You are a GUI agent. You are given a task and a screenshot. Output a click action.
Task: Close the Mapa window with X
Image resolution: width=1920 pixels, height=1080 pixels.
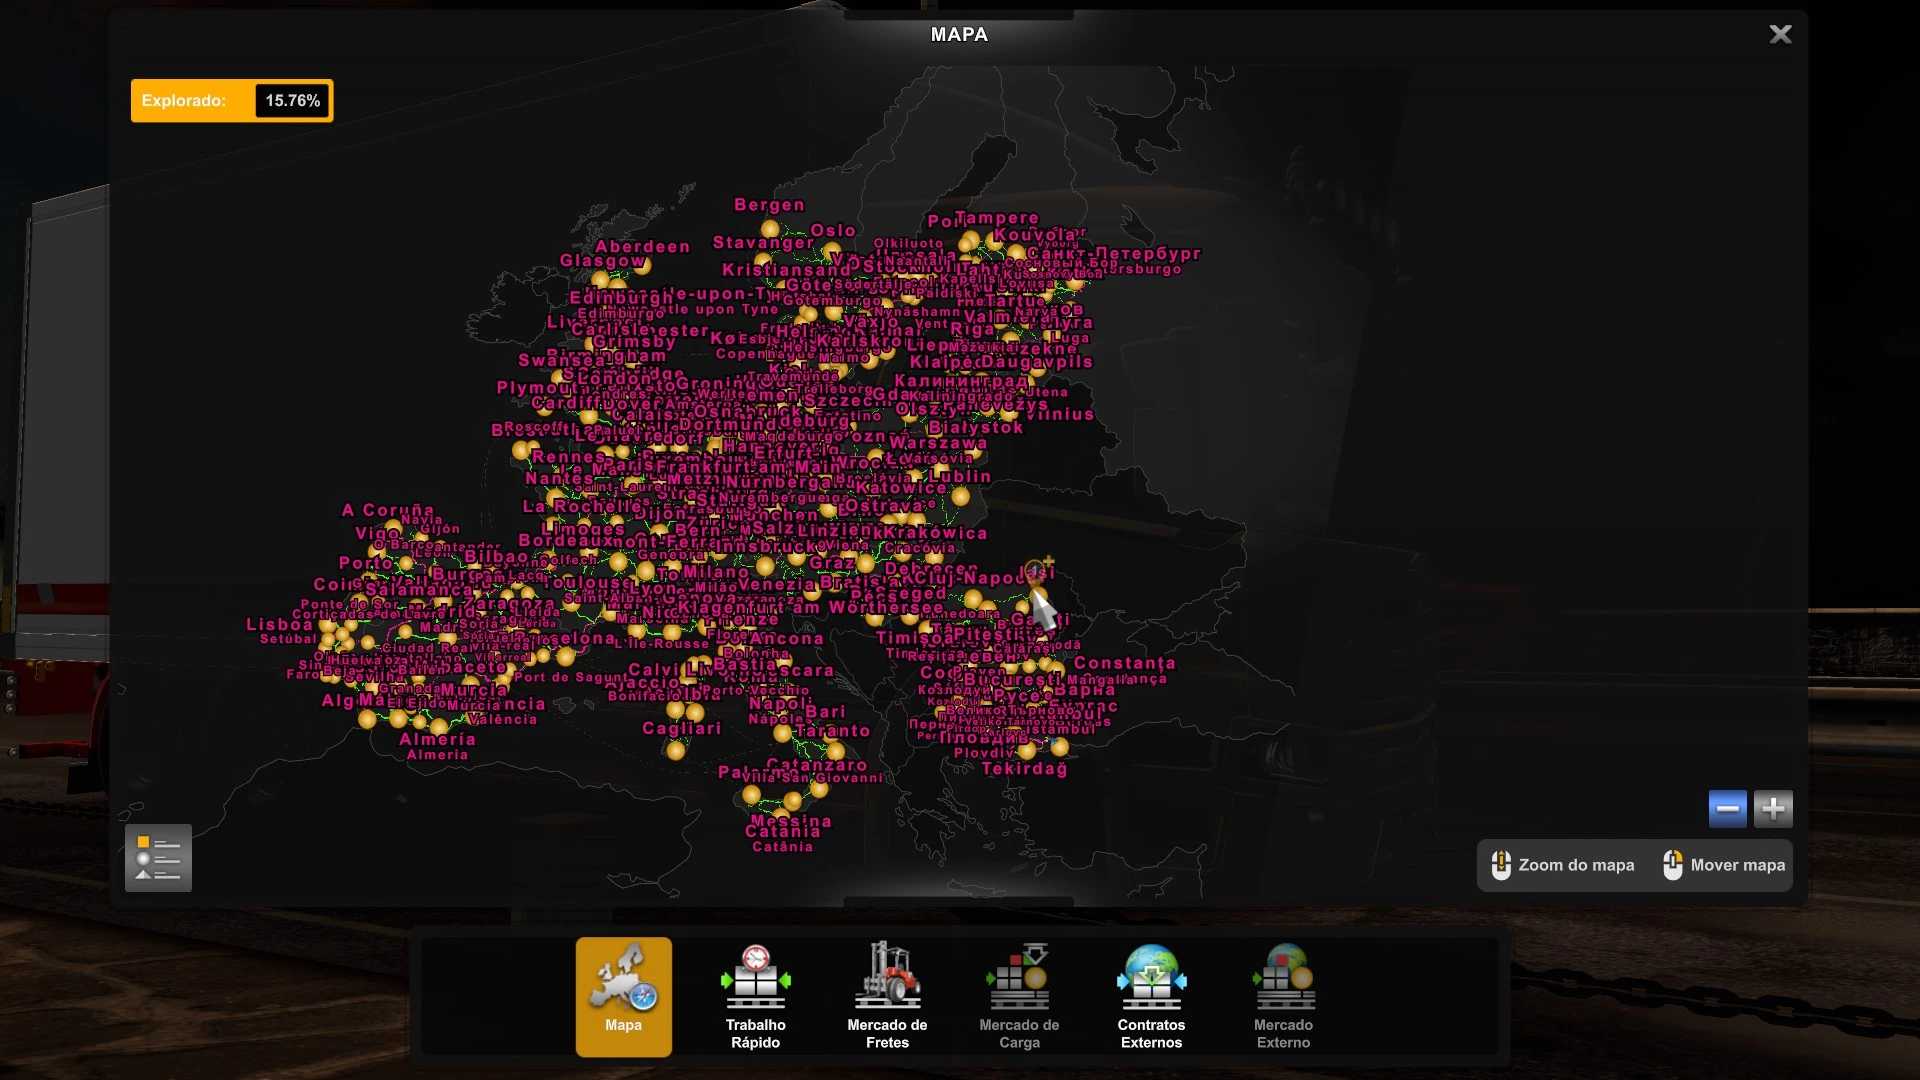tap(1780, 35)
